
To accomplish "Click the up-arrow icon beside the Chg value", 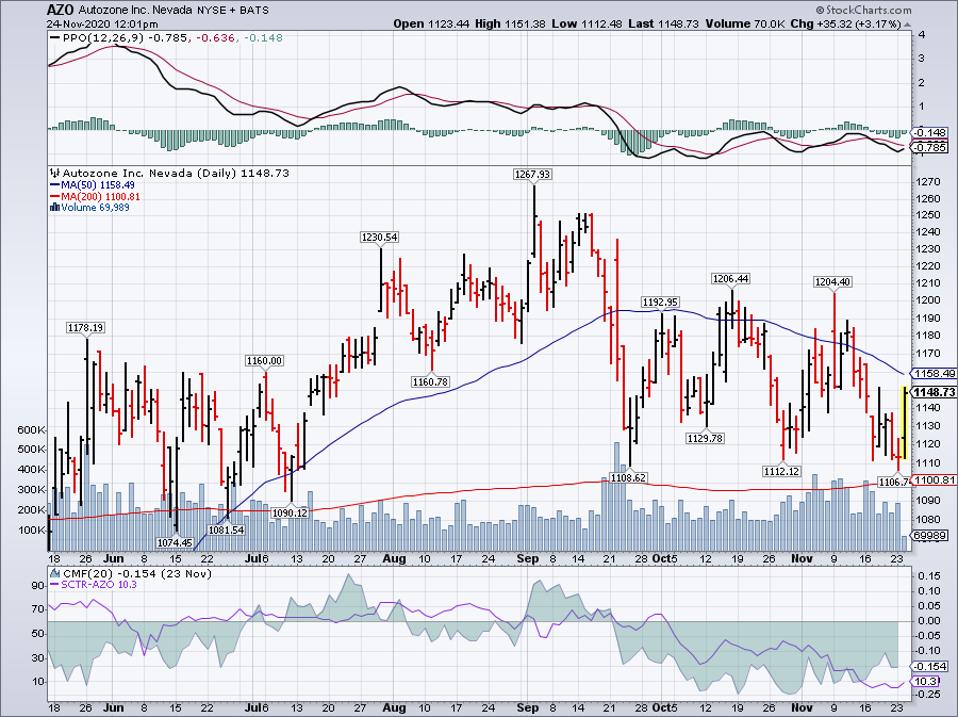I will (907, 24).
